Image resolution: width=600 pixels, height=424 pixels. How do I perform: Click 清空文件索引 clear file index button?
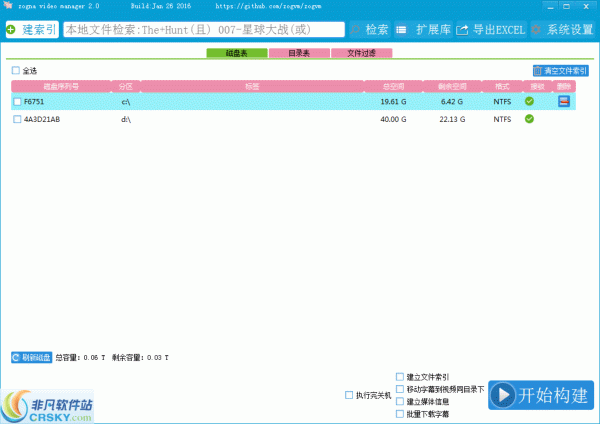561,71
